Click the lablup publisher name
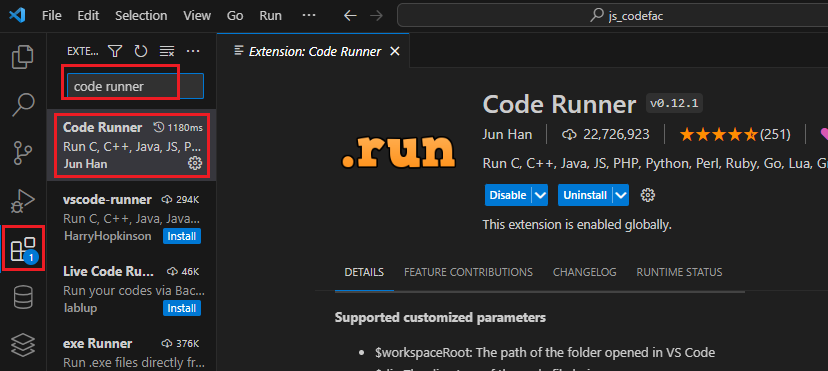Image resolution: width=828 pixels, height=371 pixels. [80, 308]
